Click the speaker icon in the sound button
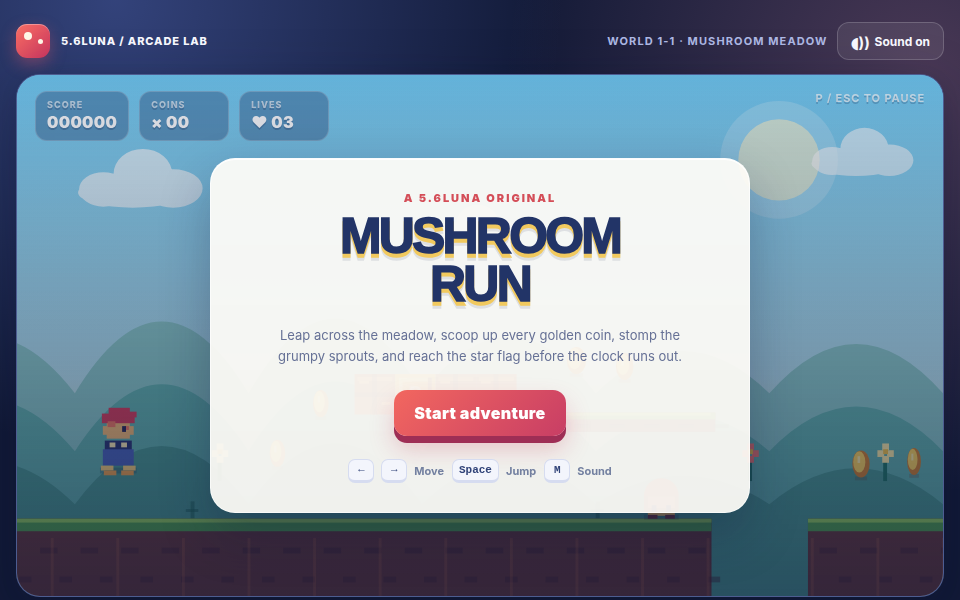The height and width of the screenshot is (600, 960). click(860, 42)
